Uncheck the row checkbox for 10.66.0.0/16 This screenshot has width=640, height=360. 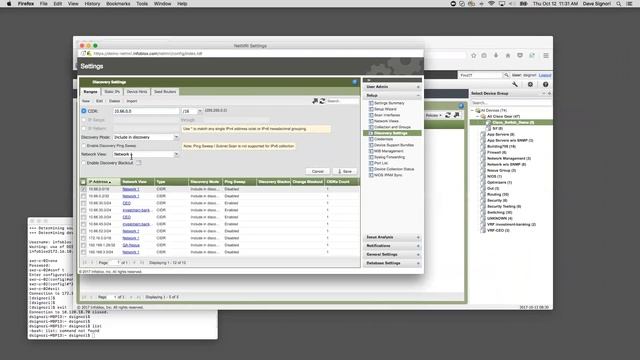click(x=84, y=189)
